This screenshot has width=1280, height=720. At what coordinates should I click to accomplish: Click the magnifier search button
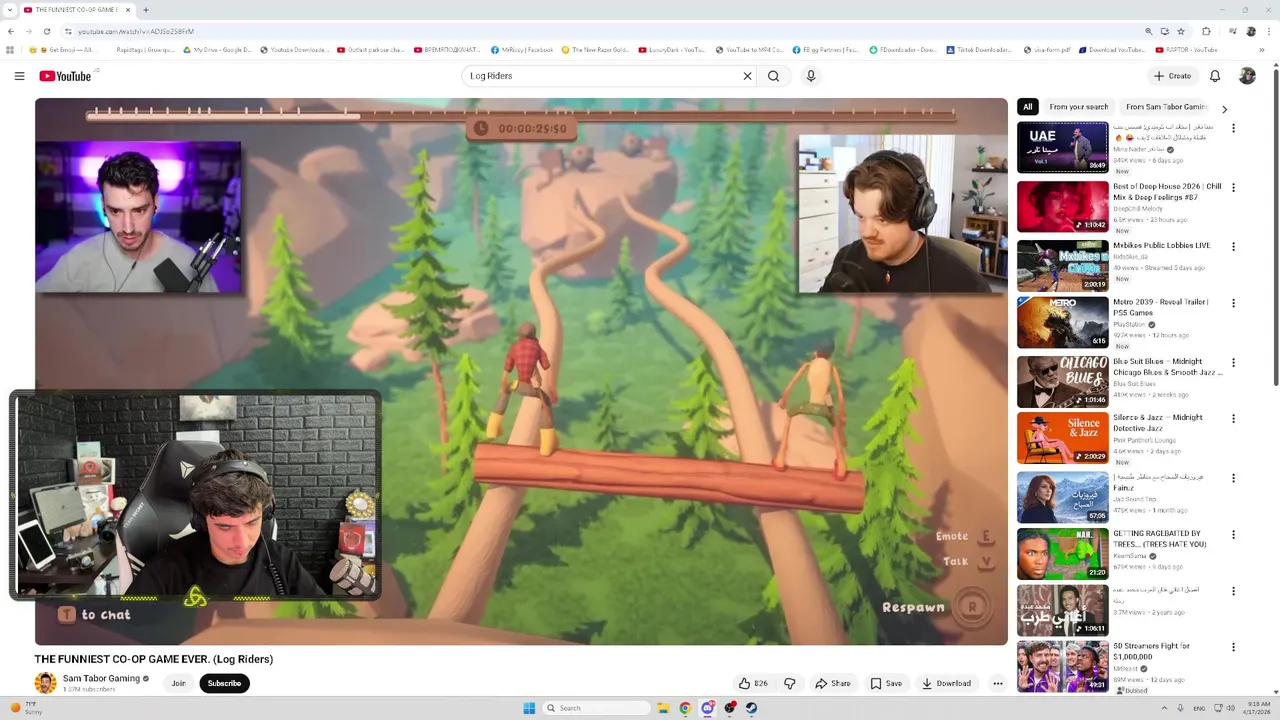[773, 76]
